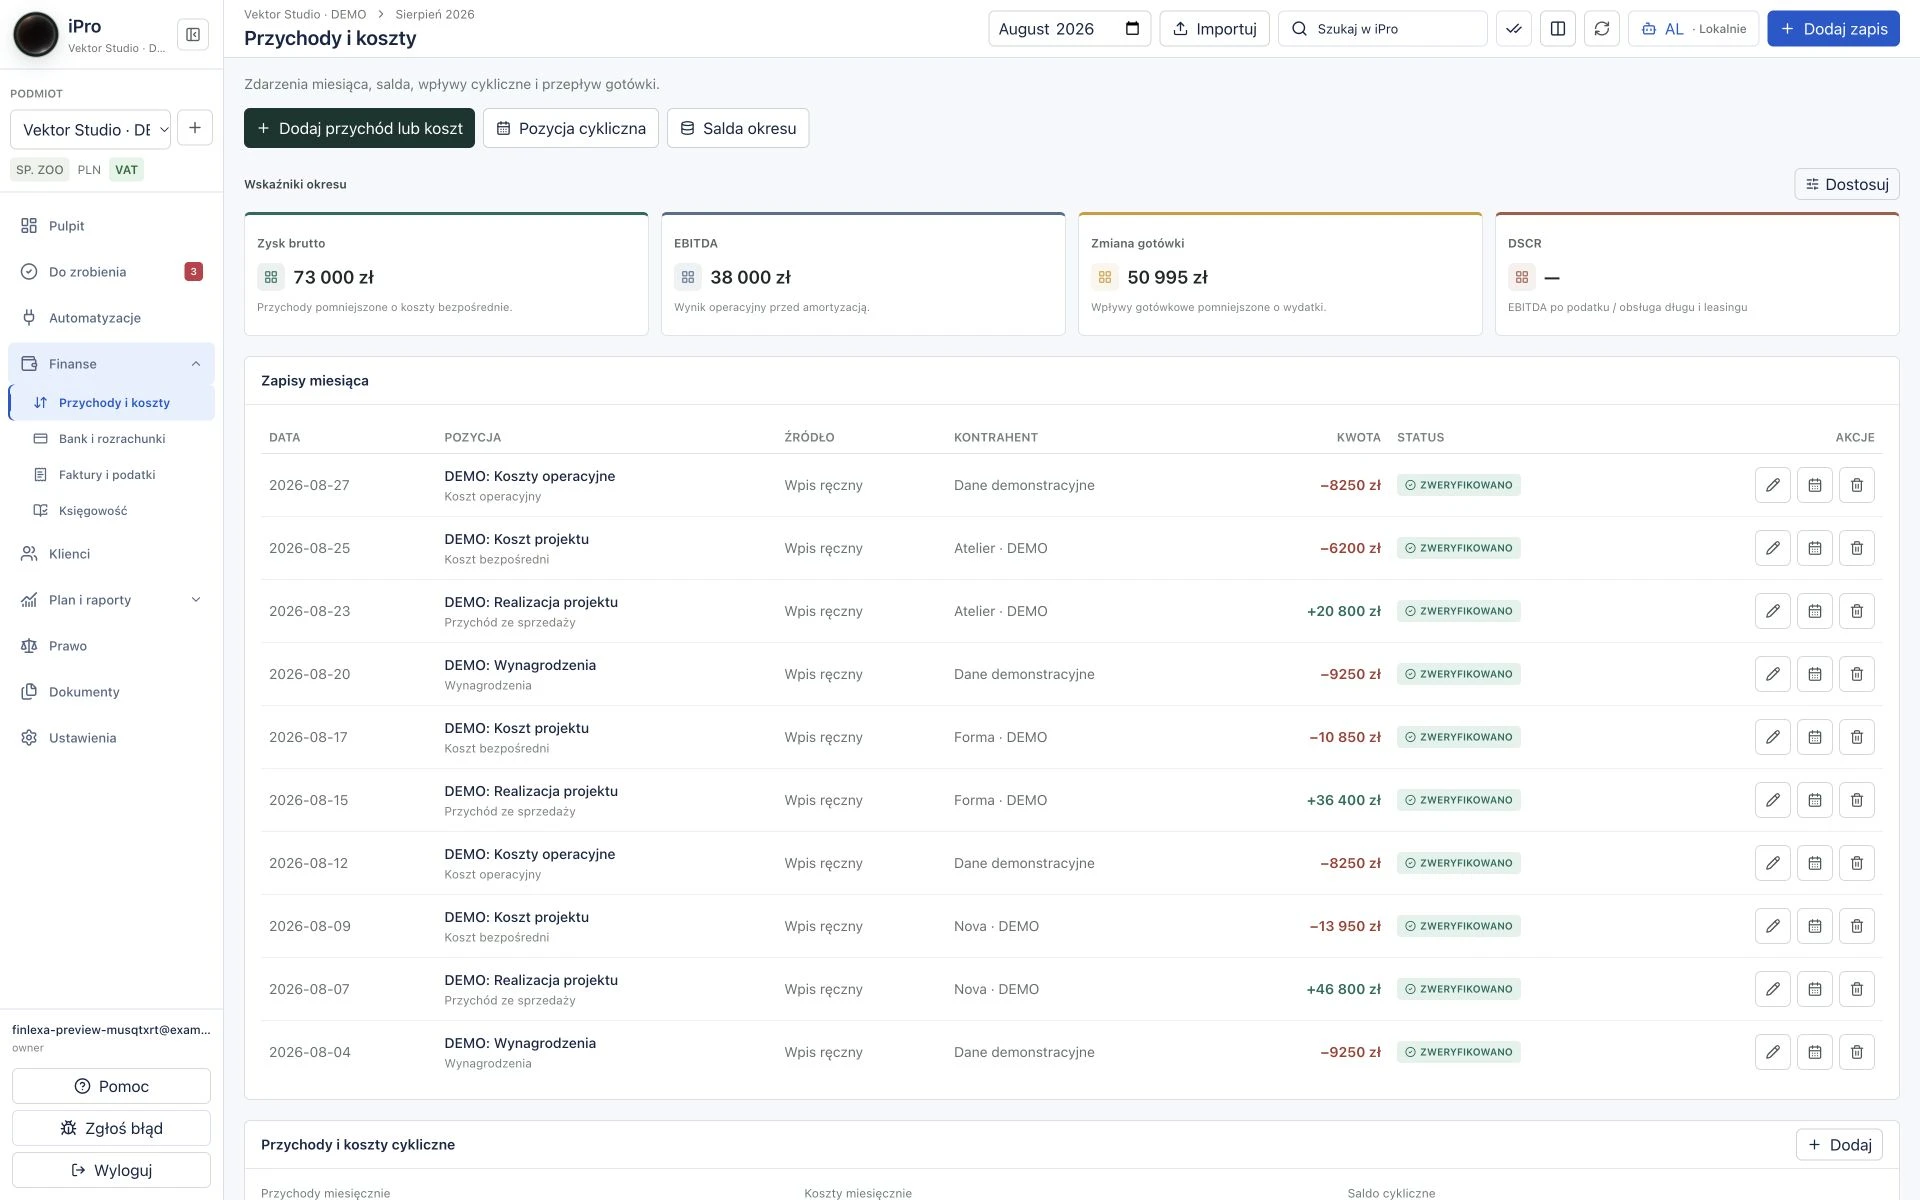Screen dimensions: 1920x1200
Task: Toggle split columns view icon in header
Action: point(1558,29)
